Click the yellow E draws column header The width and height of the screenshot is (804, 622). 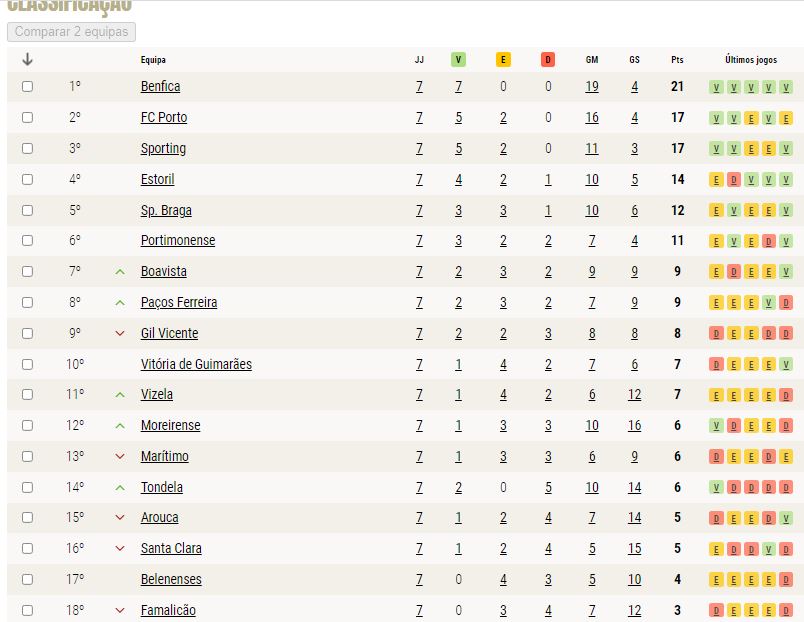[503, 59]
